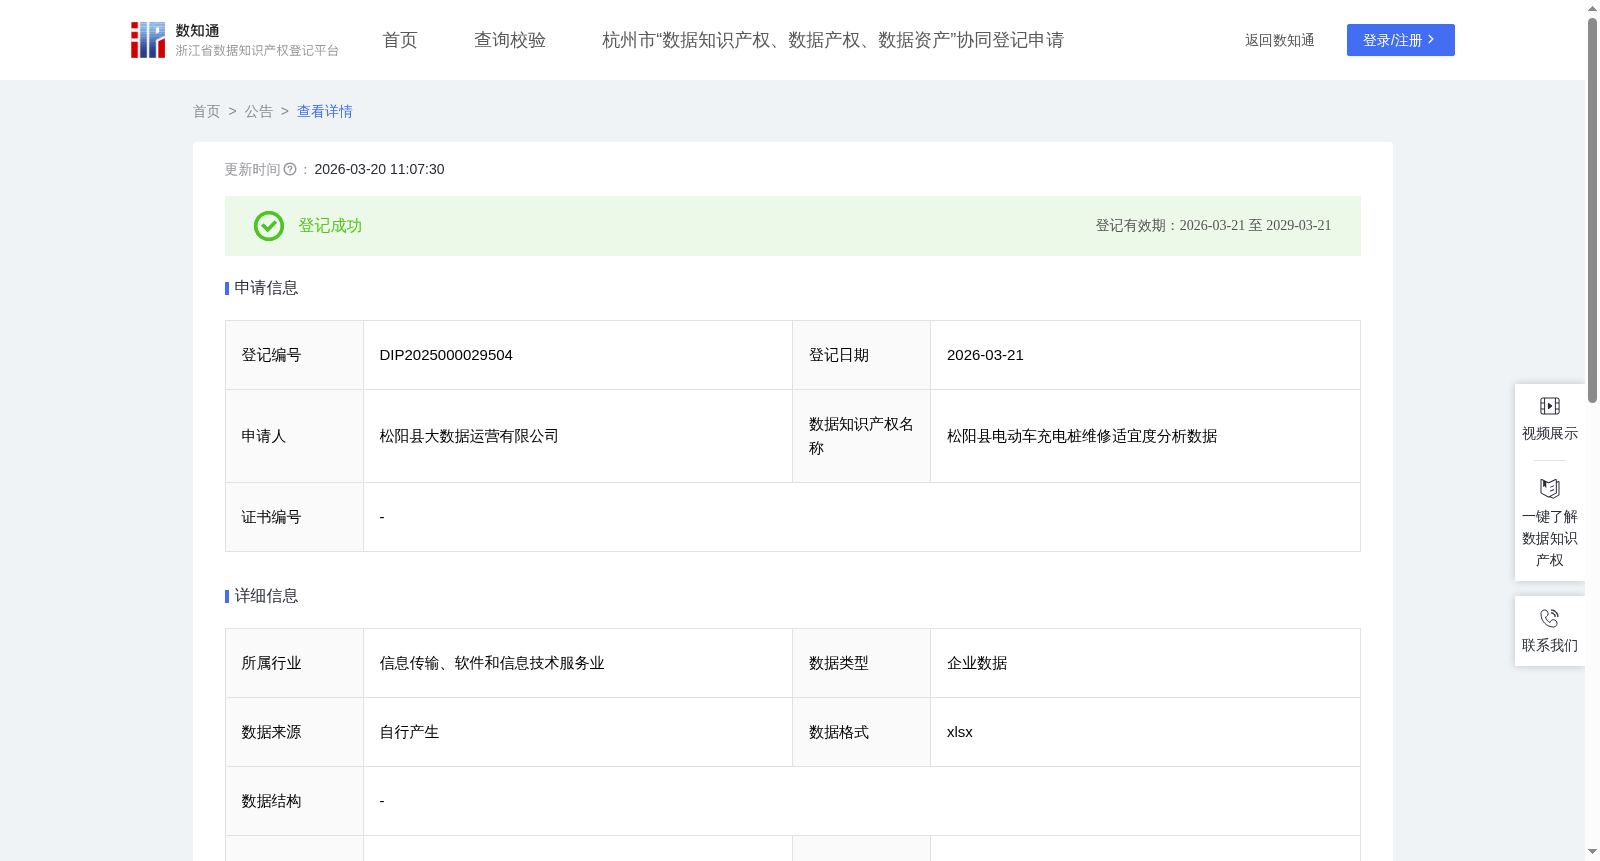Click the 数知通 logo icon
1600x861 pixels.
[x=148, y=40]
